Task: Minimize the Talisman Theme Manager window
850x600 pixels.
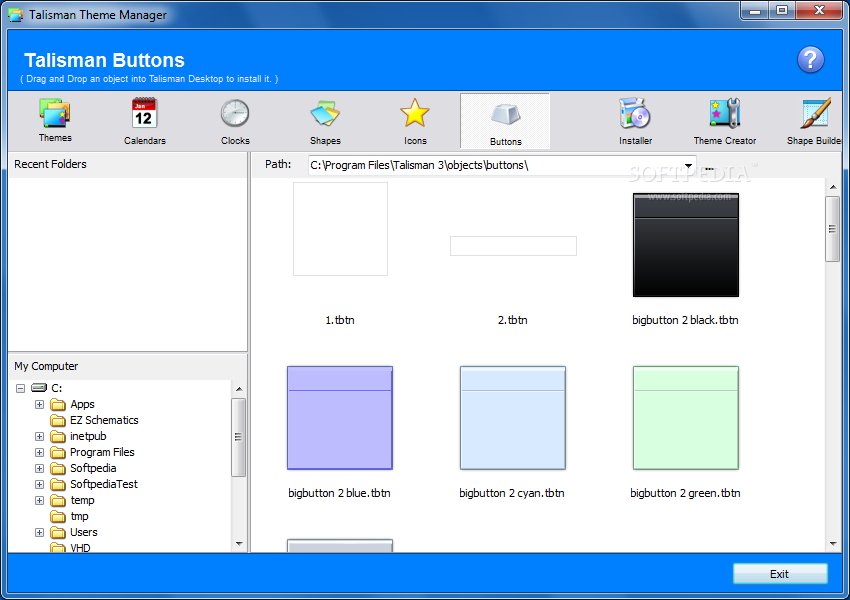Action: coord(755,10)
